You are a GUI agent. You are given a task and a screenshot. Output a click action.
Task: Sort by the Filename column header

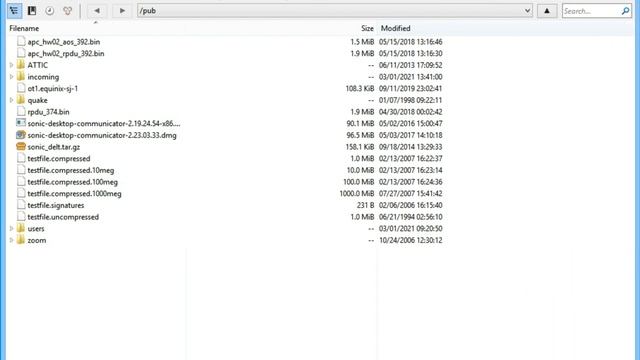[x=24, y=28]
